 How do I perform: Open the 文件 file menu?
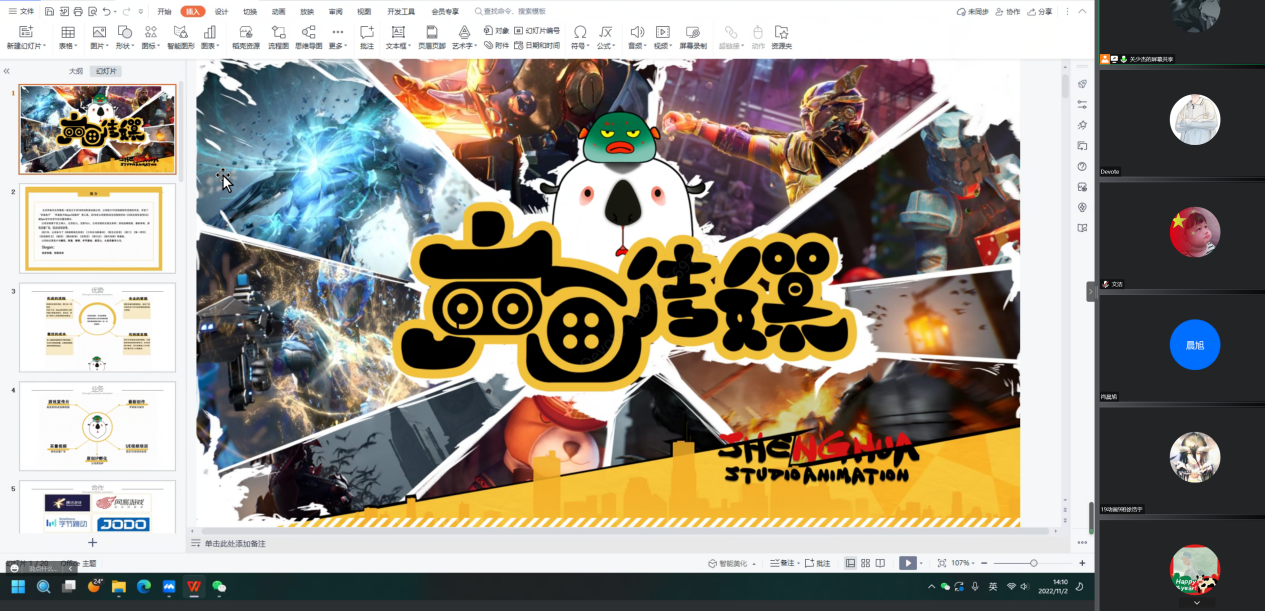coord(20,11)
